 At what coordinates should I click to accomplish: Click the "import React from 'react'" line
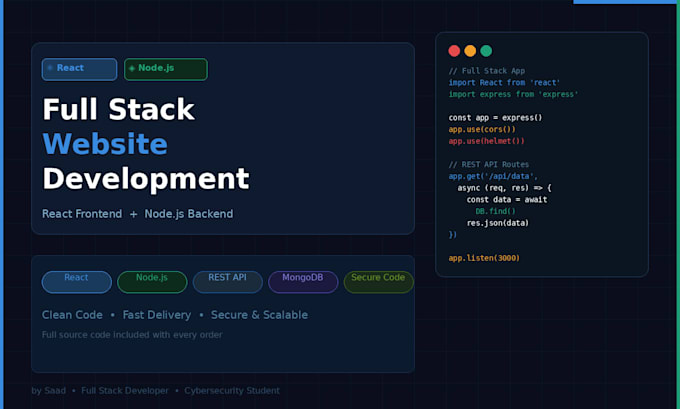pos(504,82)
